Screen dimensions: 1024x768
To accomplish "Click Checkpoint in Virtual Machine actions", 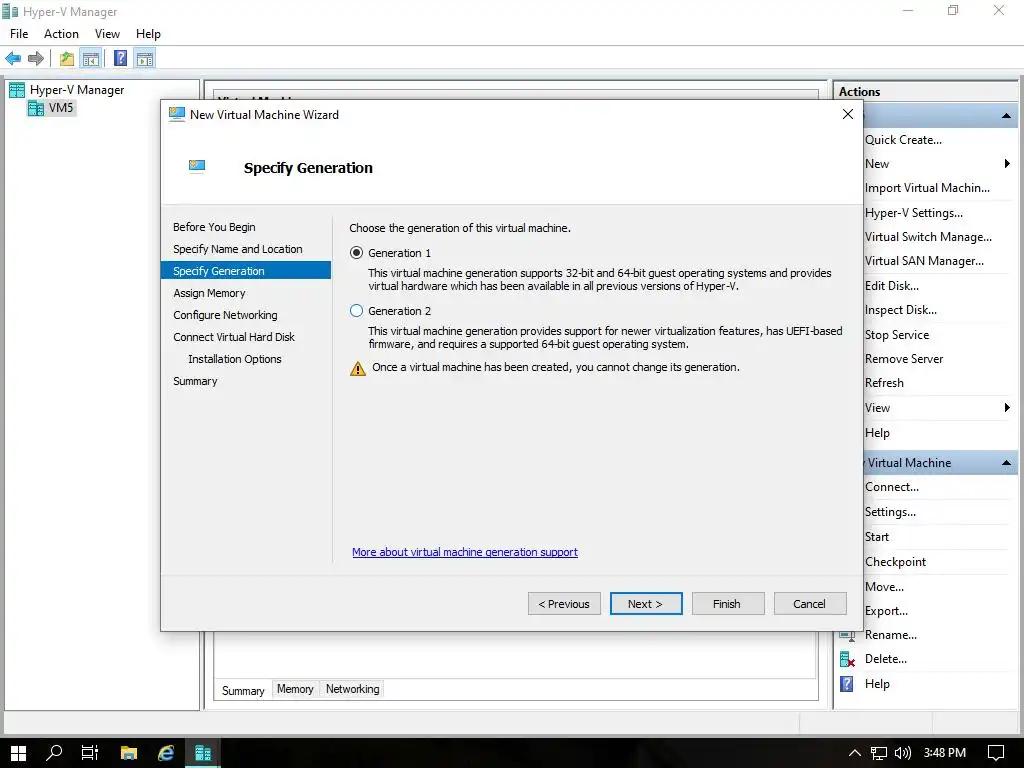I will tap(896, 562).
